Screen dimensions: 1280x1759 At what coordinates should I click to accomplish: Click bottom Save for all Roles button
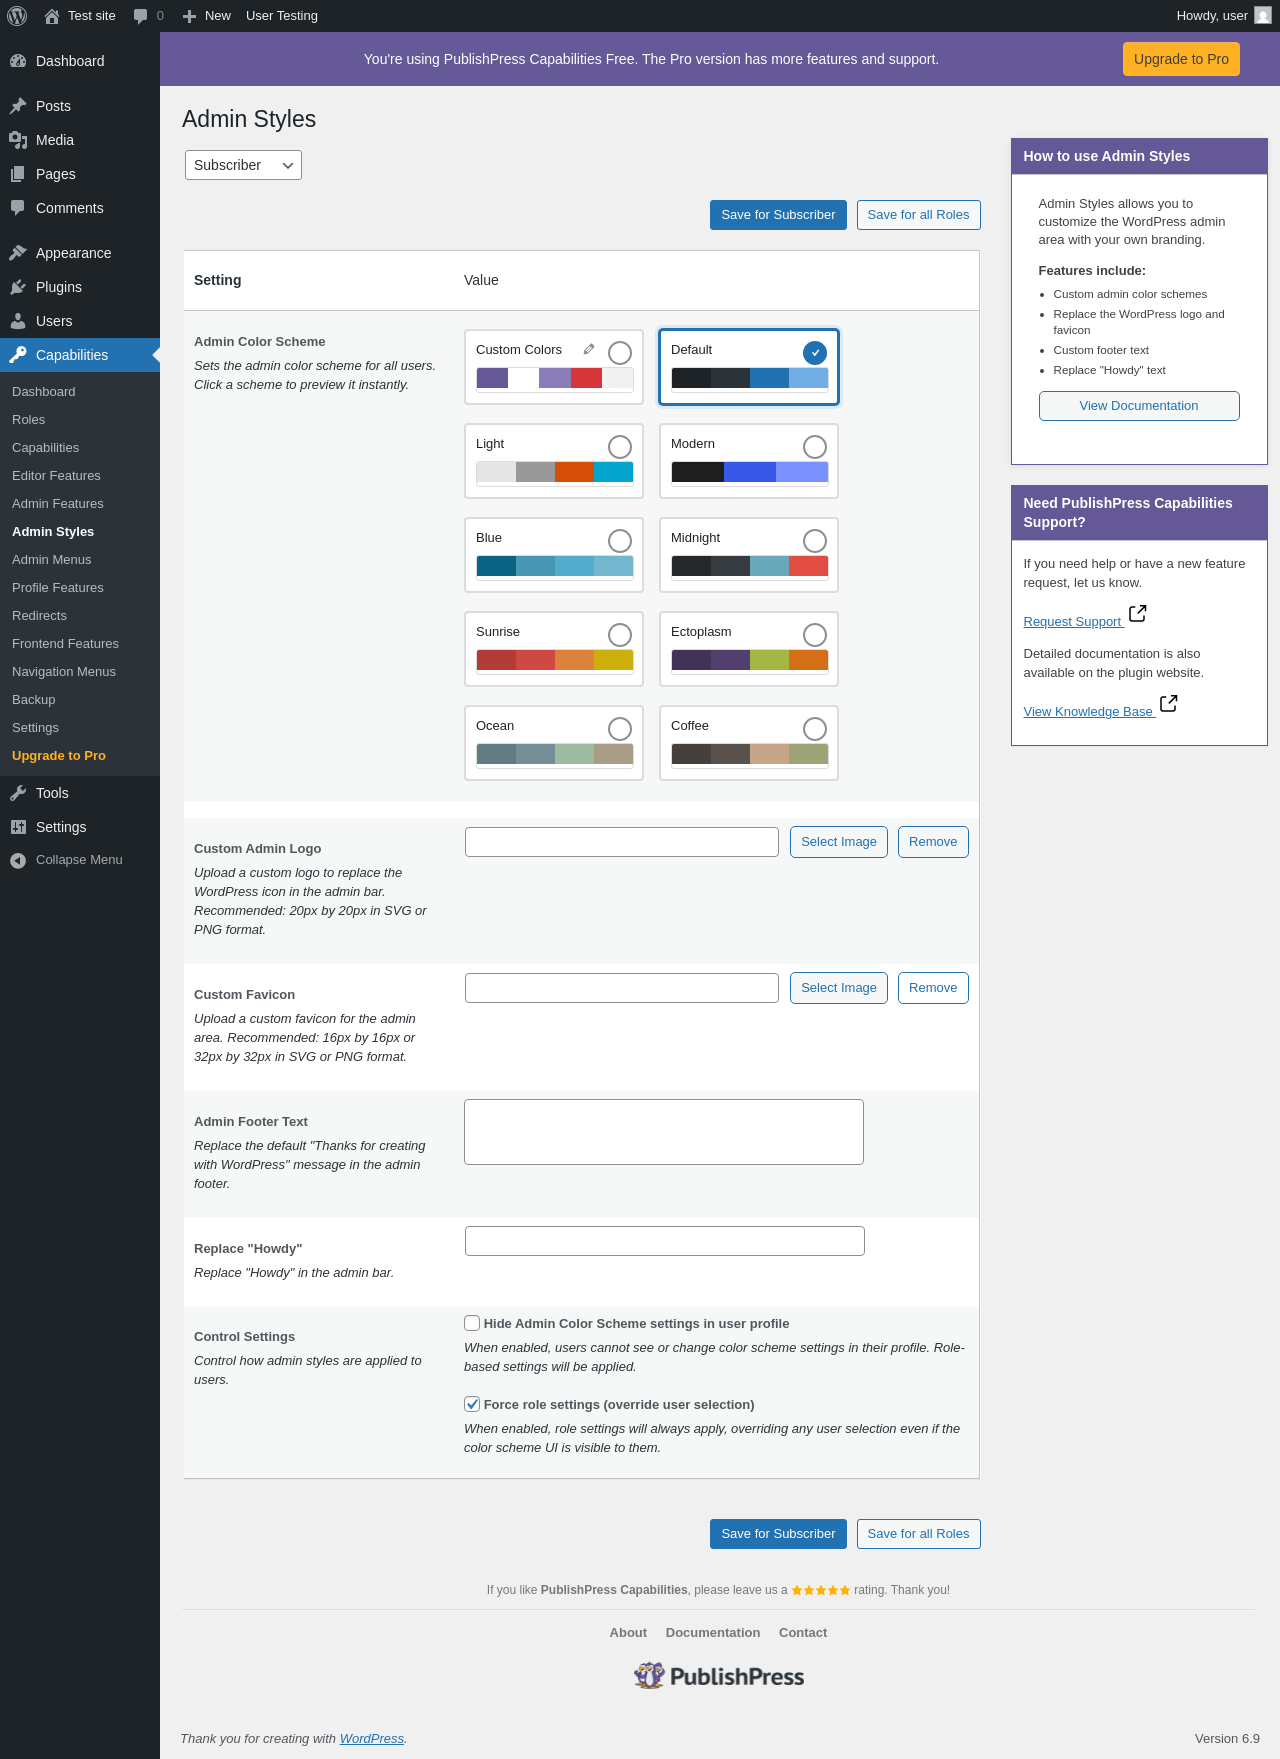(x=918, y=1534)
